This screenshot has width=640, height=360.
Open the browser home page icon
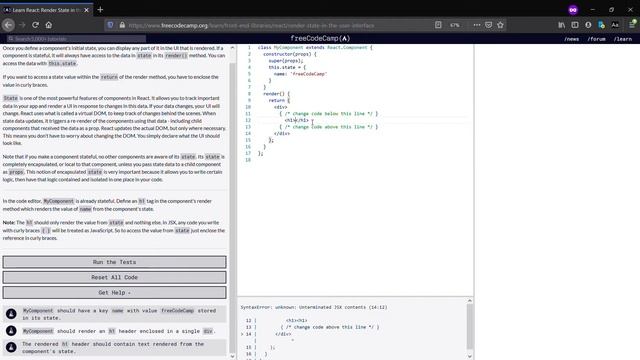tap(49, 25)
